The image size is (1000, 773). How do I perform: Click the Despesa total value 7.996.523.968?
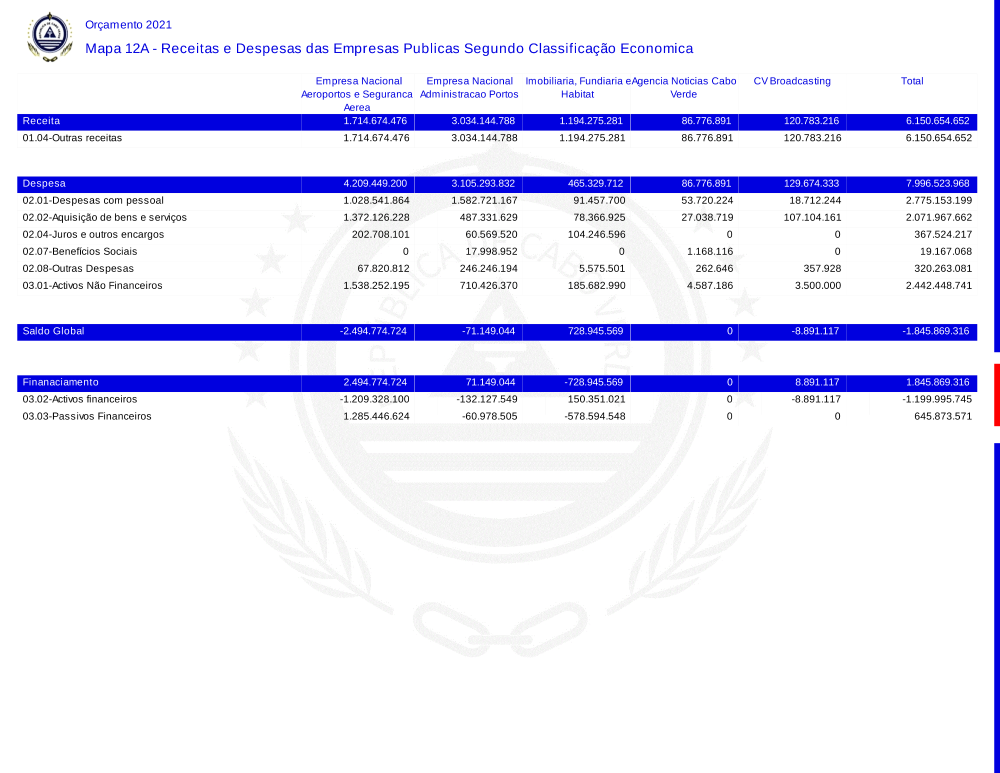(937, 184)
